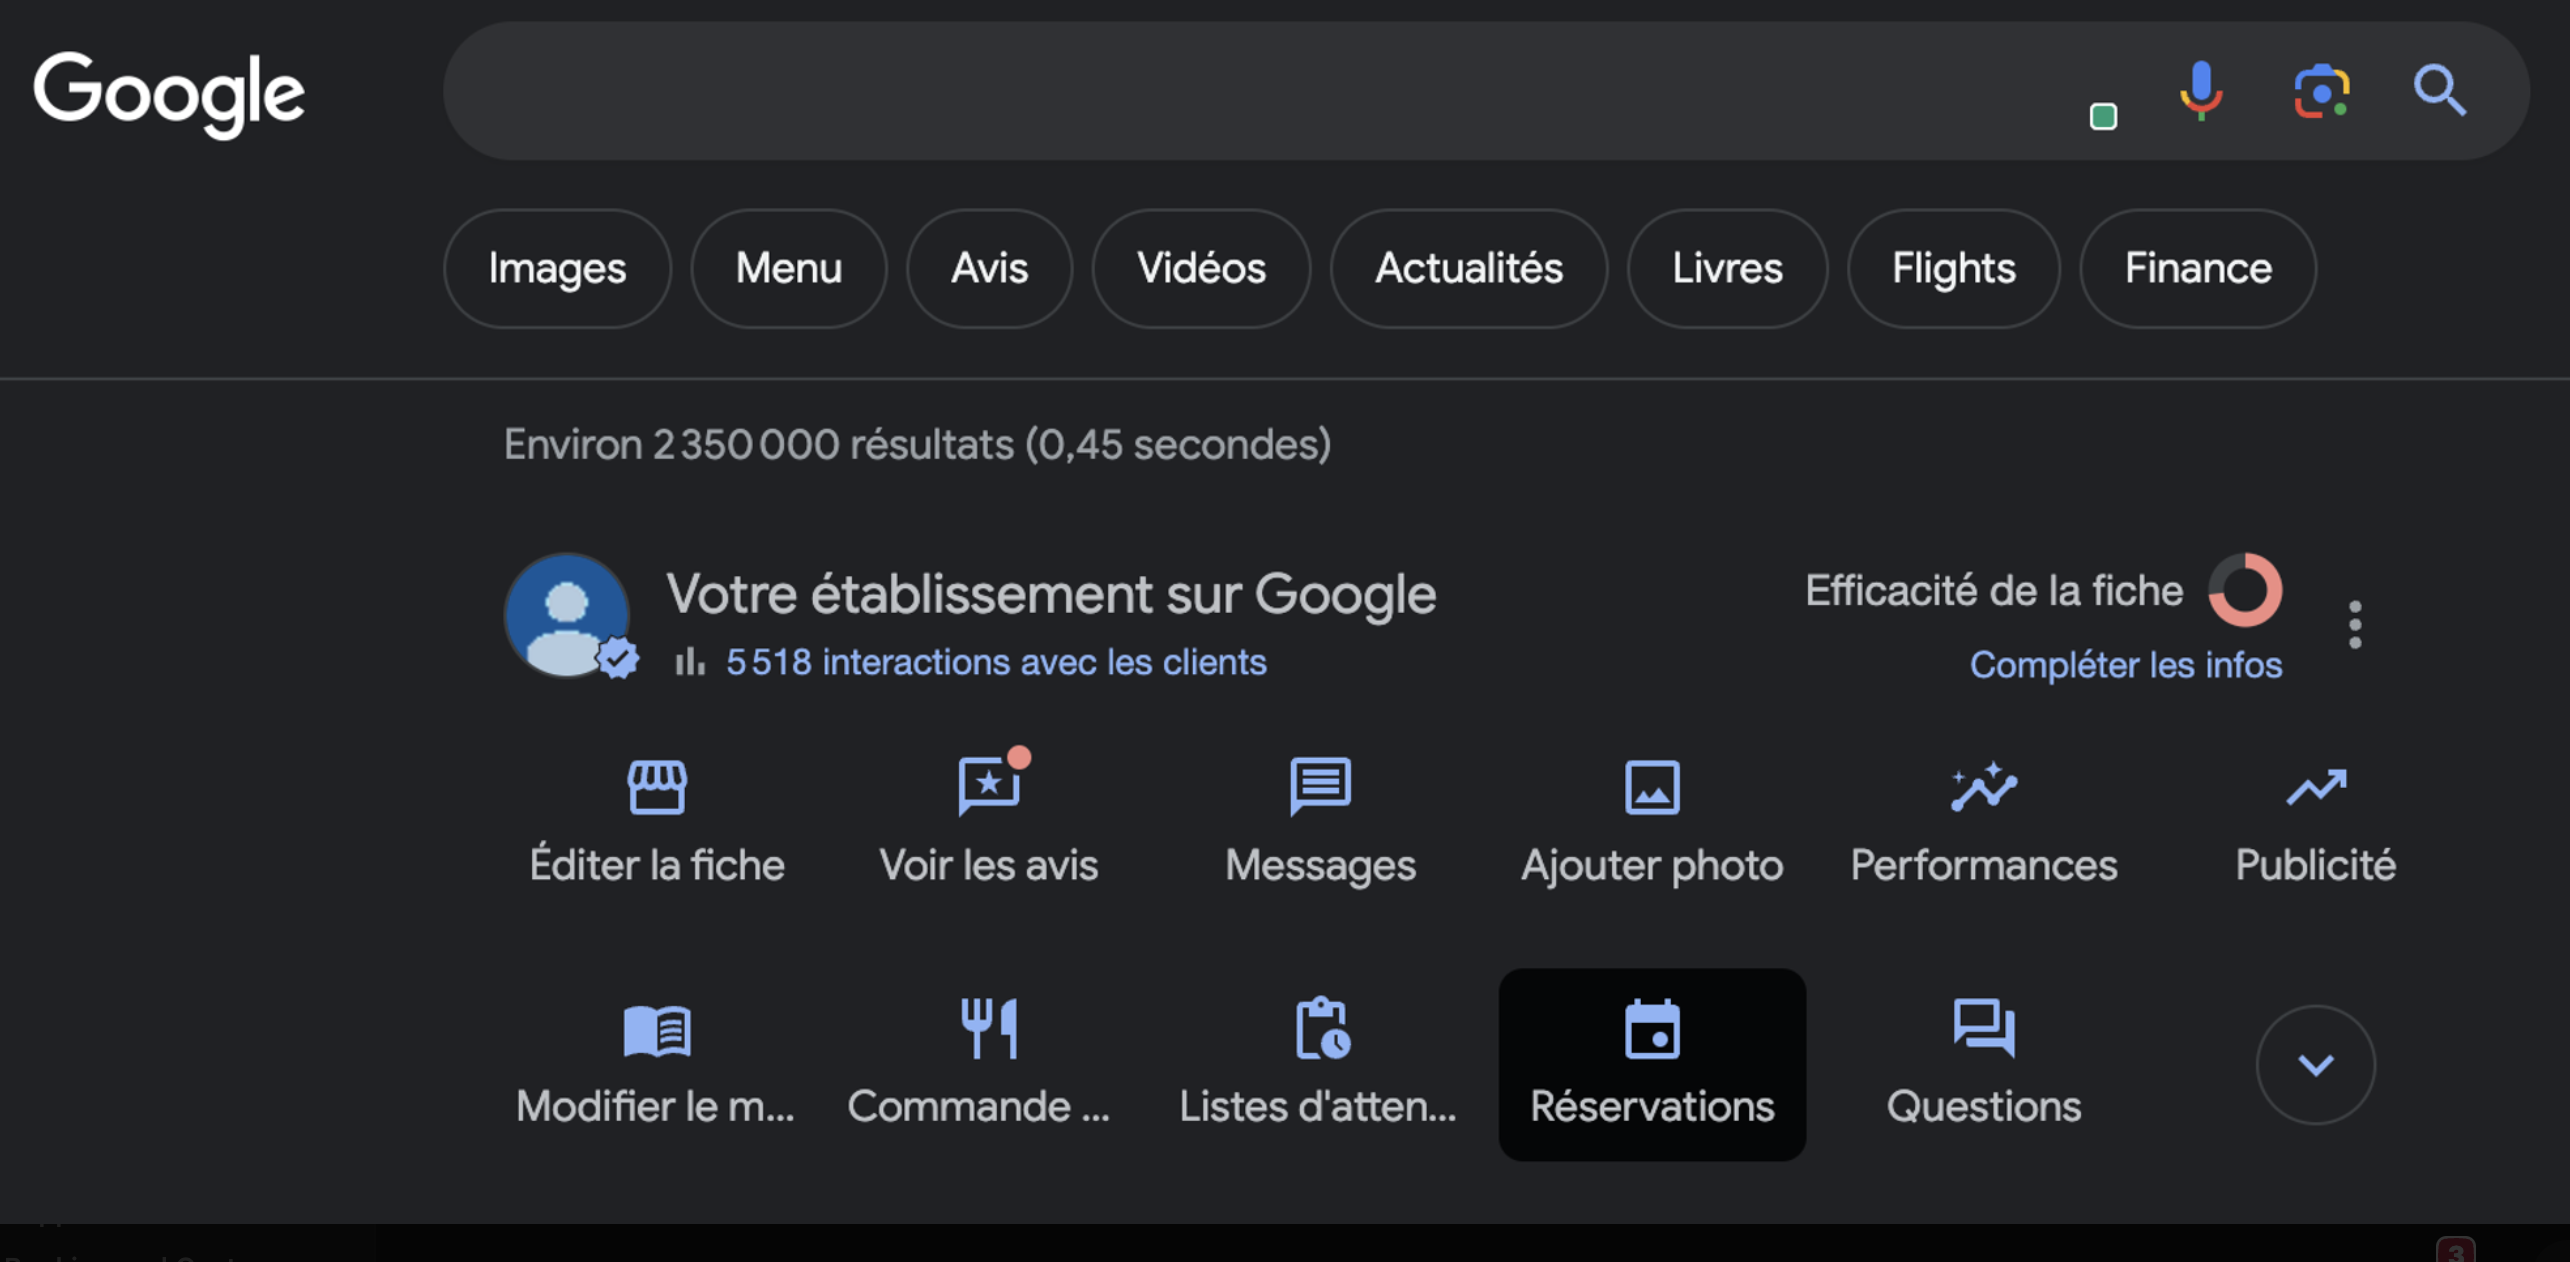The image size is (2570, 1262).
Task: Open Compléter les infos link
Action: 2126,665
